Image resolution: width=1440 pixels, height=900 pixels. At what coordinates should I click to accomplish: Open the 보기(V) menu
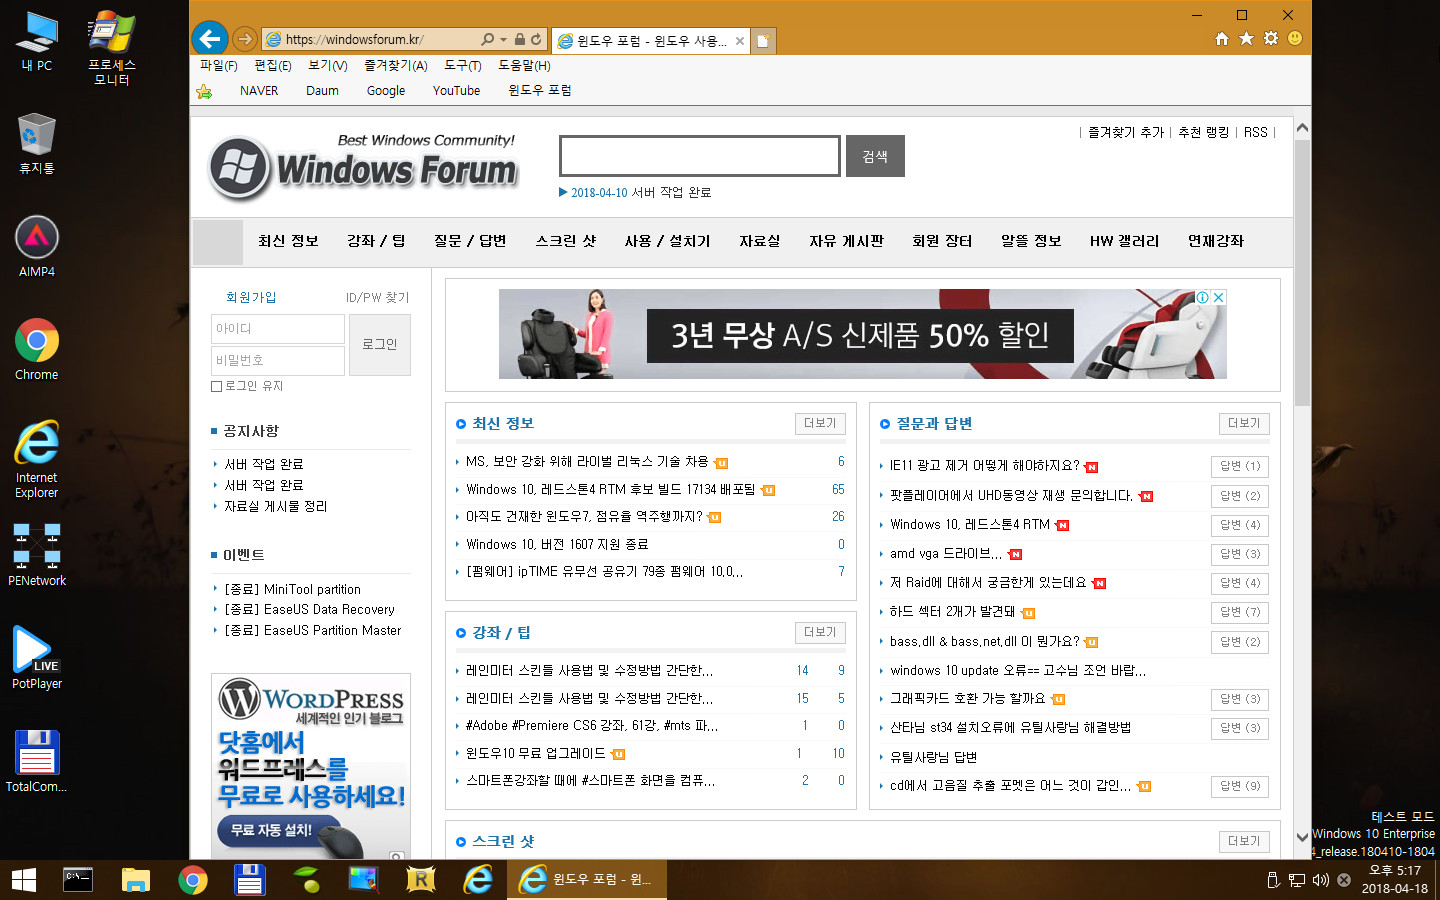(x=328, y=65)
